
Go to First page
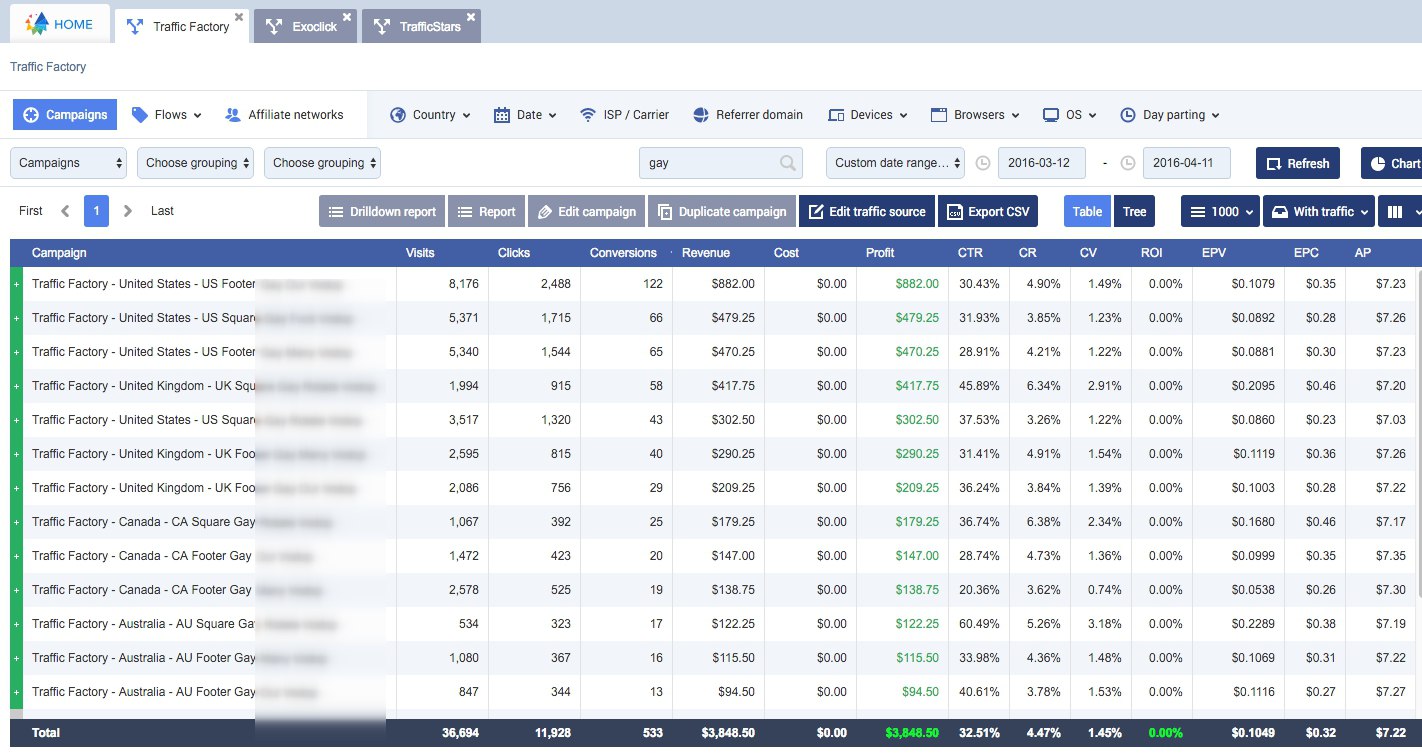click(31, 211)
